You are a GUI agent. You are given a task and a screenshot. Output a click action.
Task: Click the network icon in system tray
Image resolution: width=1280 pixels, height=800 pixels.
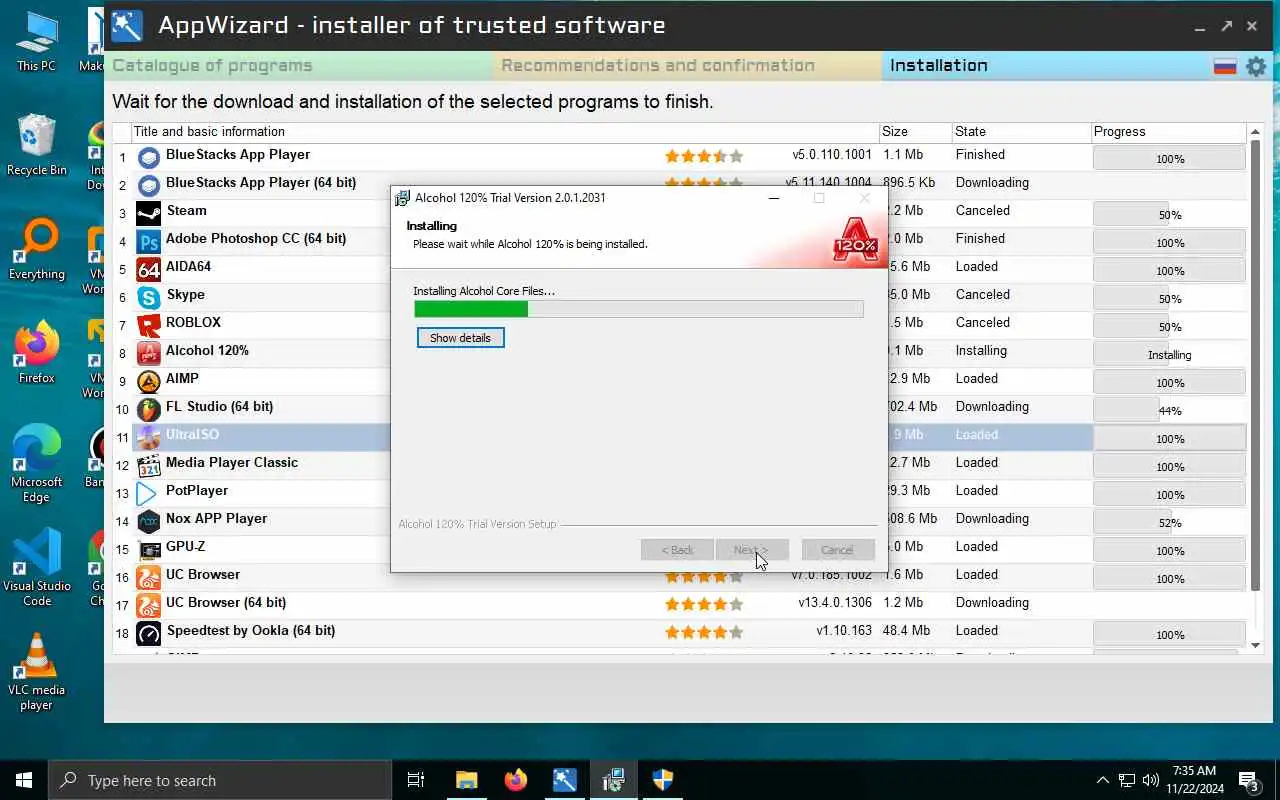1127,780
